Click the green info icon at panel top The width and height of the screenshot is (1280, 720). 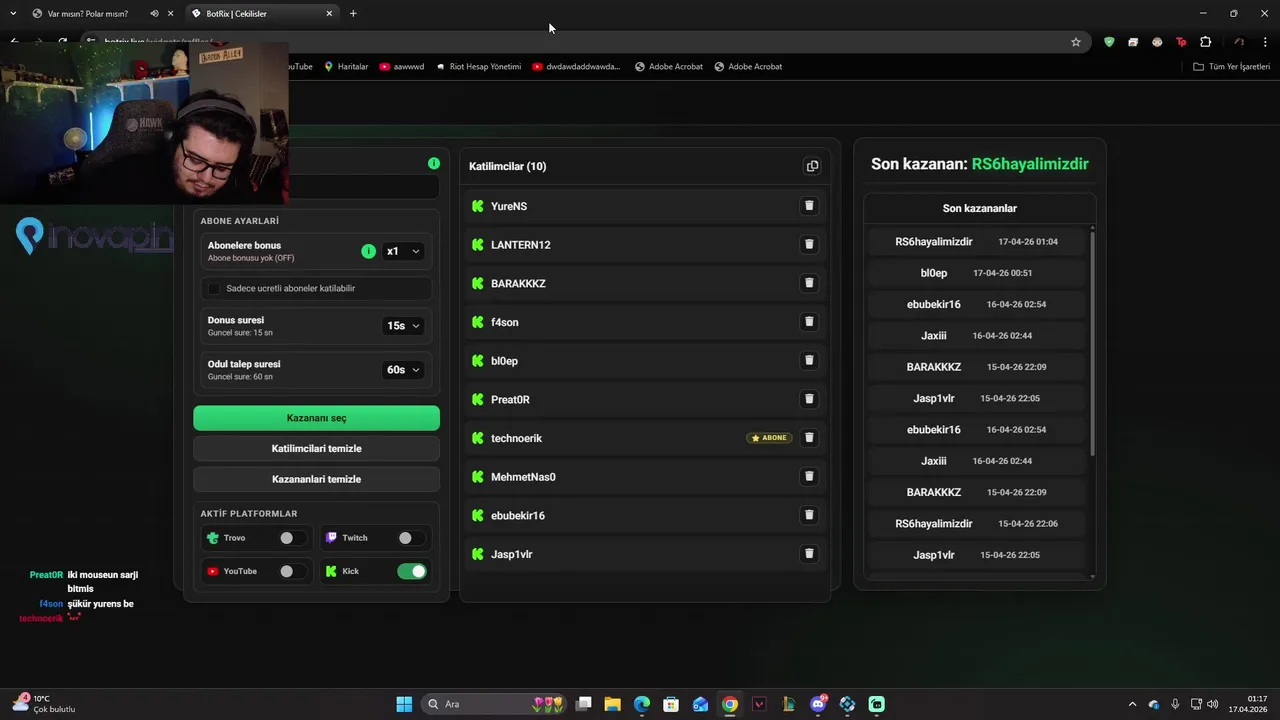coord(433,163)
